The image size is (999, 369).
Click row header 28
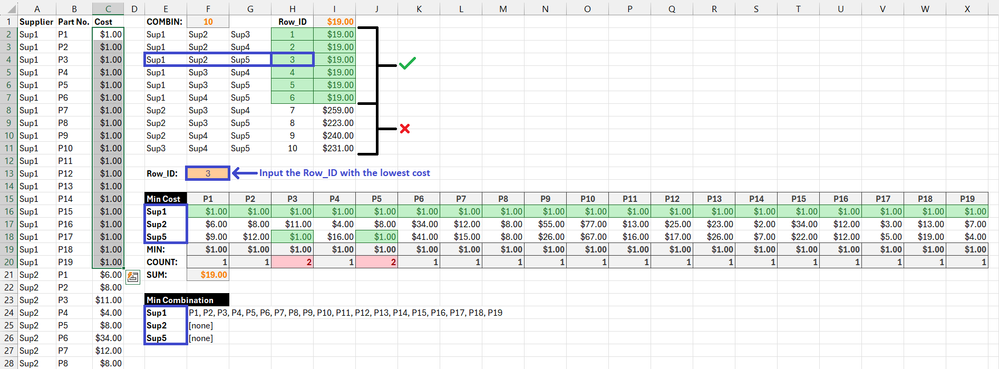pos(9,363)
